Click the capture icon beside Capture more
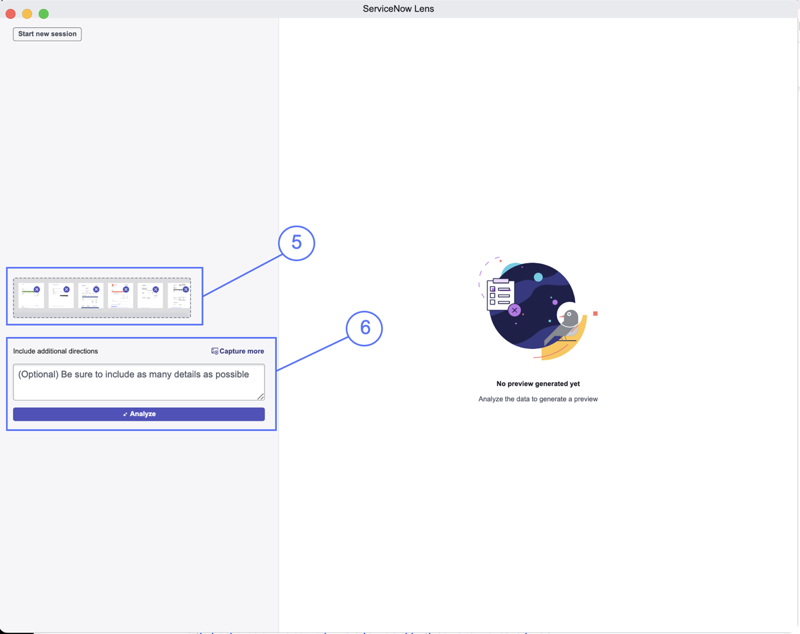 (x=214, y=351)
